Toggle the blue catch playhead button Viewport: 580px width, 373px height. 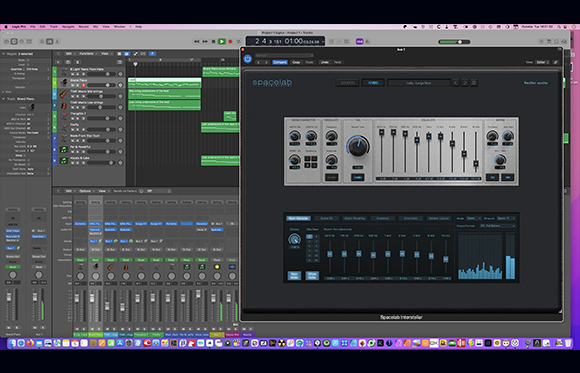152,54
